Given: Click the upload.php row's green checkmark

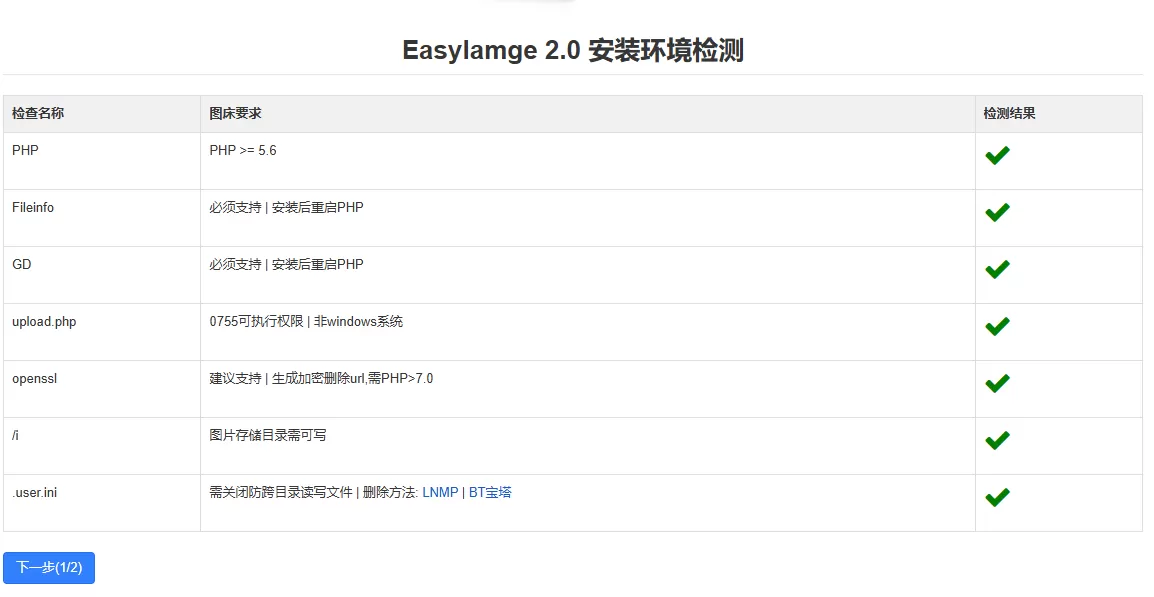Looking at the screenshot, I should (997, 326).
